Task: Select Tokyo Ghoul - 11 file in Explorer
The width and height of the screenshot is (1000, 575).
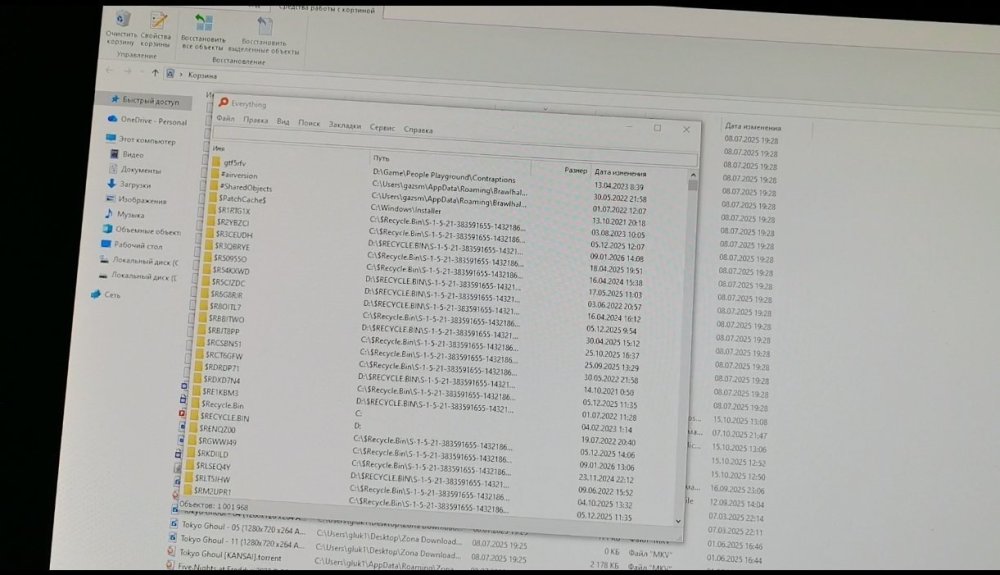Action: coord(242,541)
